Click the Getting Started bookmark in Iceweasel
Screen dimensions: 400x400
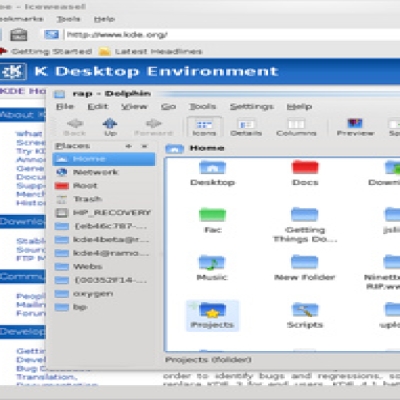click(46, 51)
